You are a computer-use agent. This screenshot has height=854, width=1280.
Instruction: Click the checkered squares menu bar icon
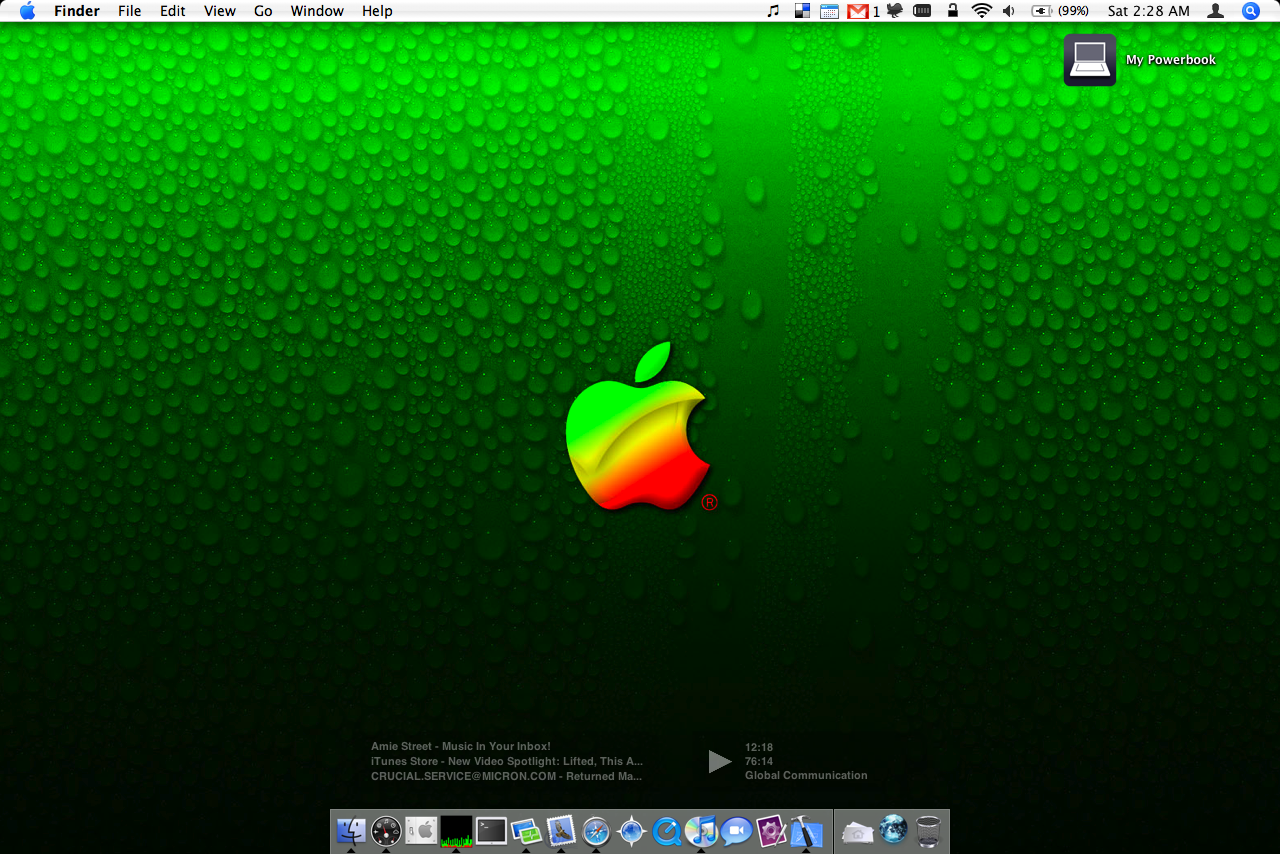coord(802,11)
